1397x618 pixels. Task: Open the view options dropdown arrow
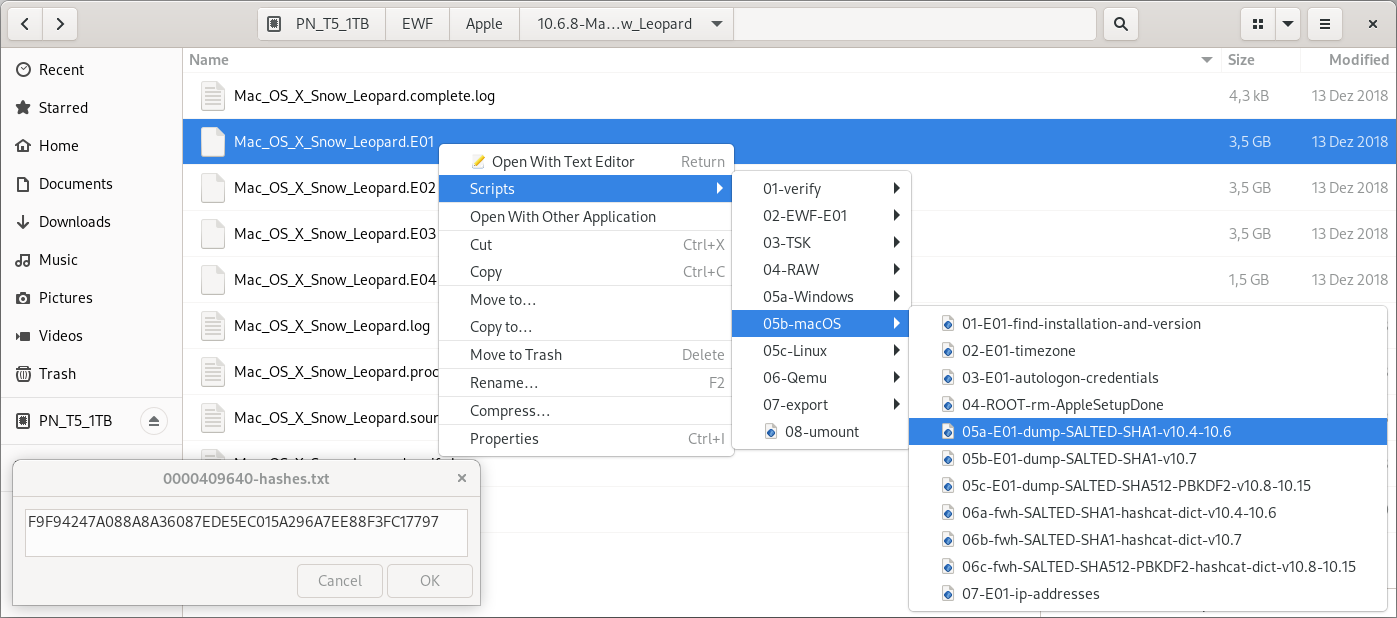pos(1287,24)
